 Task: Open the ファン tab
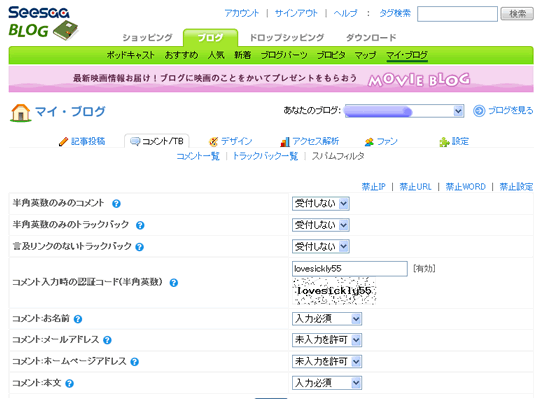[387, 141]
